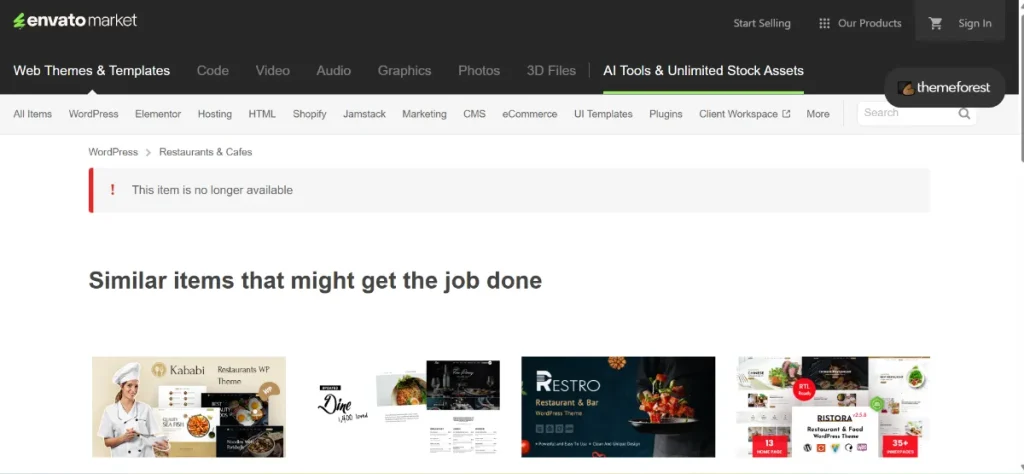Open the CMS submenu
This screenshot has height=474, width=1024.
tap(475, 114)
